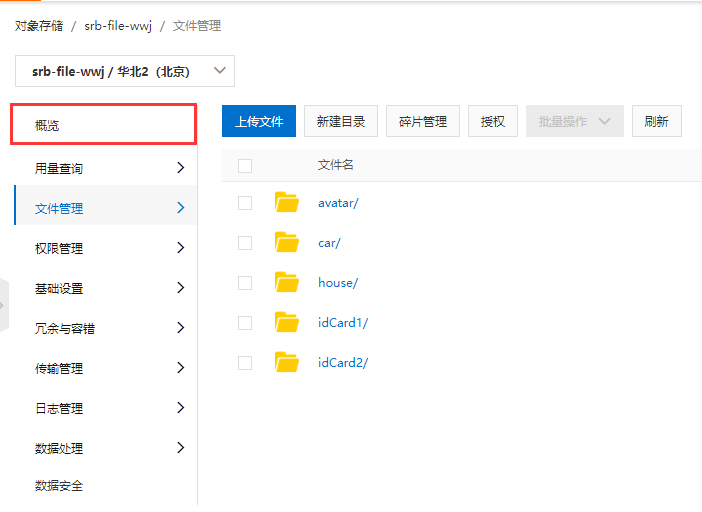
Task: Expand the 数据处理 chevron
Action: tap(180, 448)
